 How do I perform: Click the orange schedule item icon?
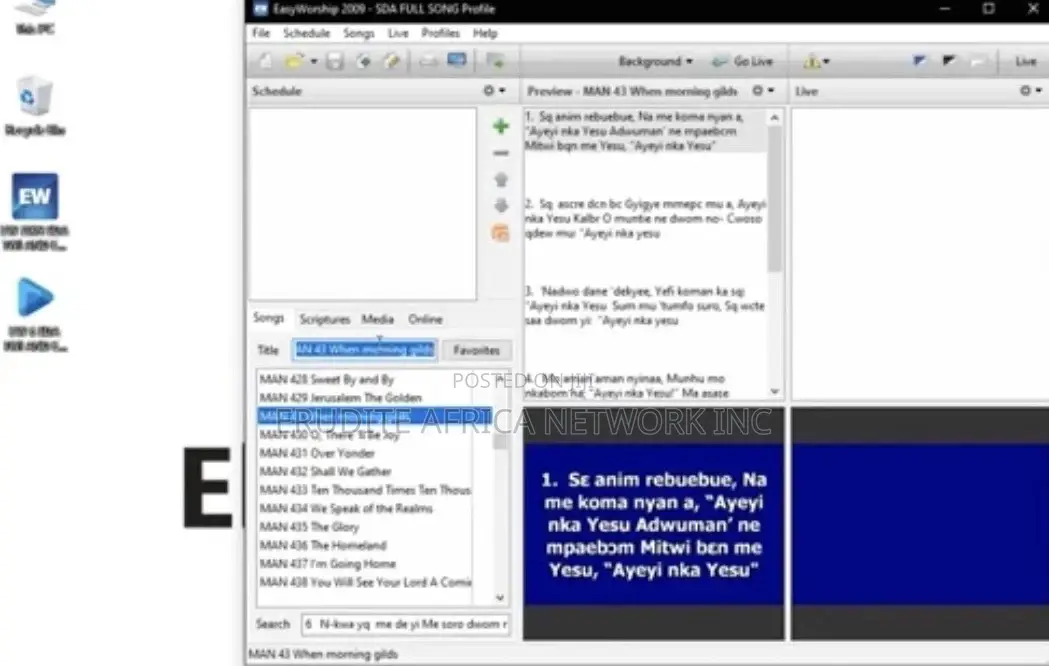tap(500, 233)
